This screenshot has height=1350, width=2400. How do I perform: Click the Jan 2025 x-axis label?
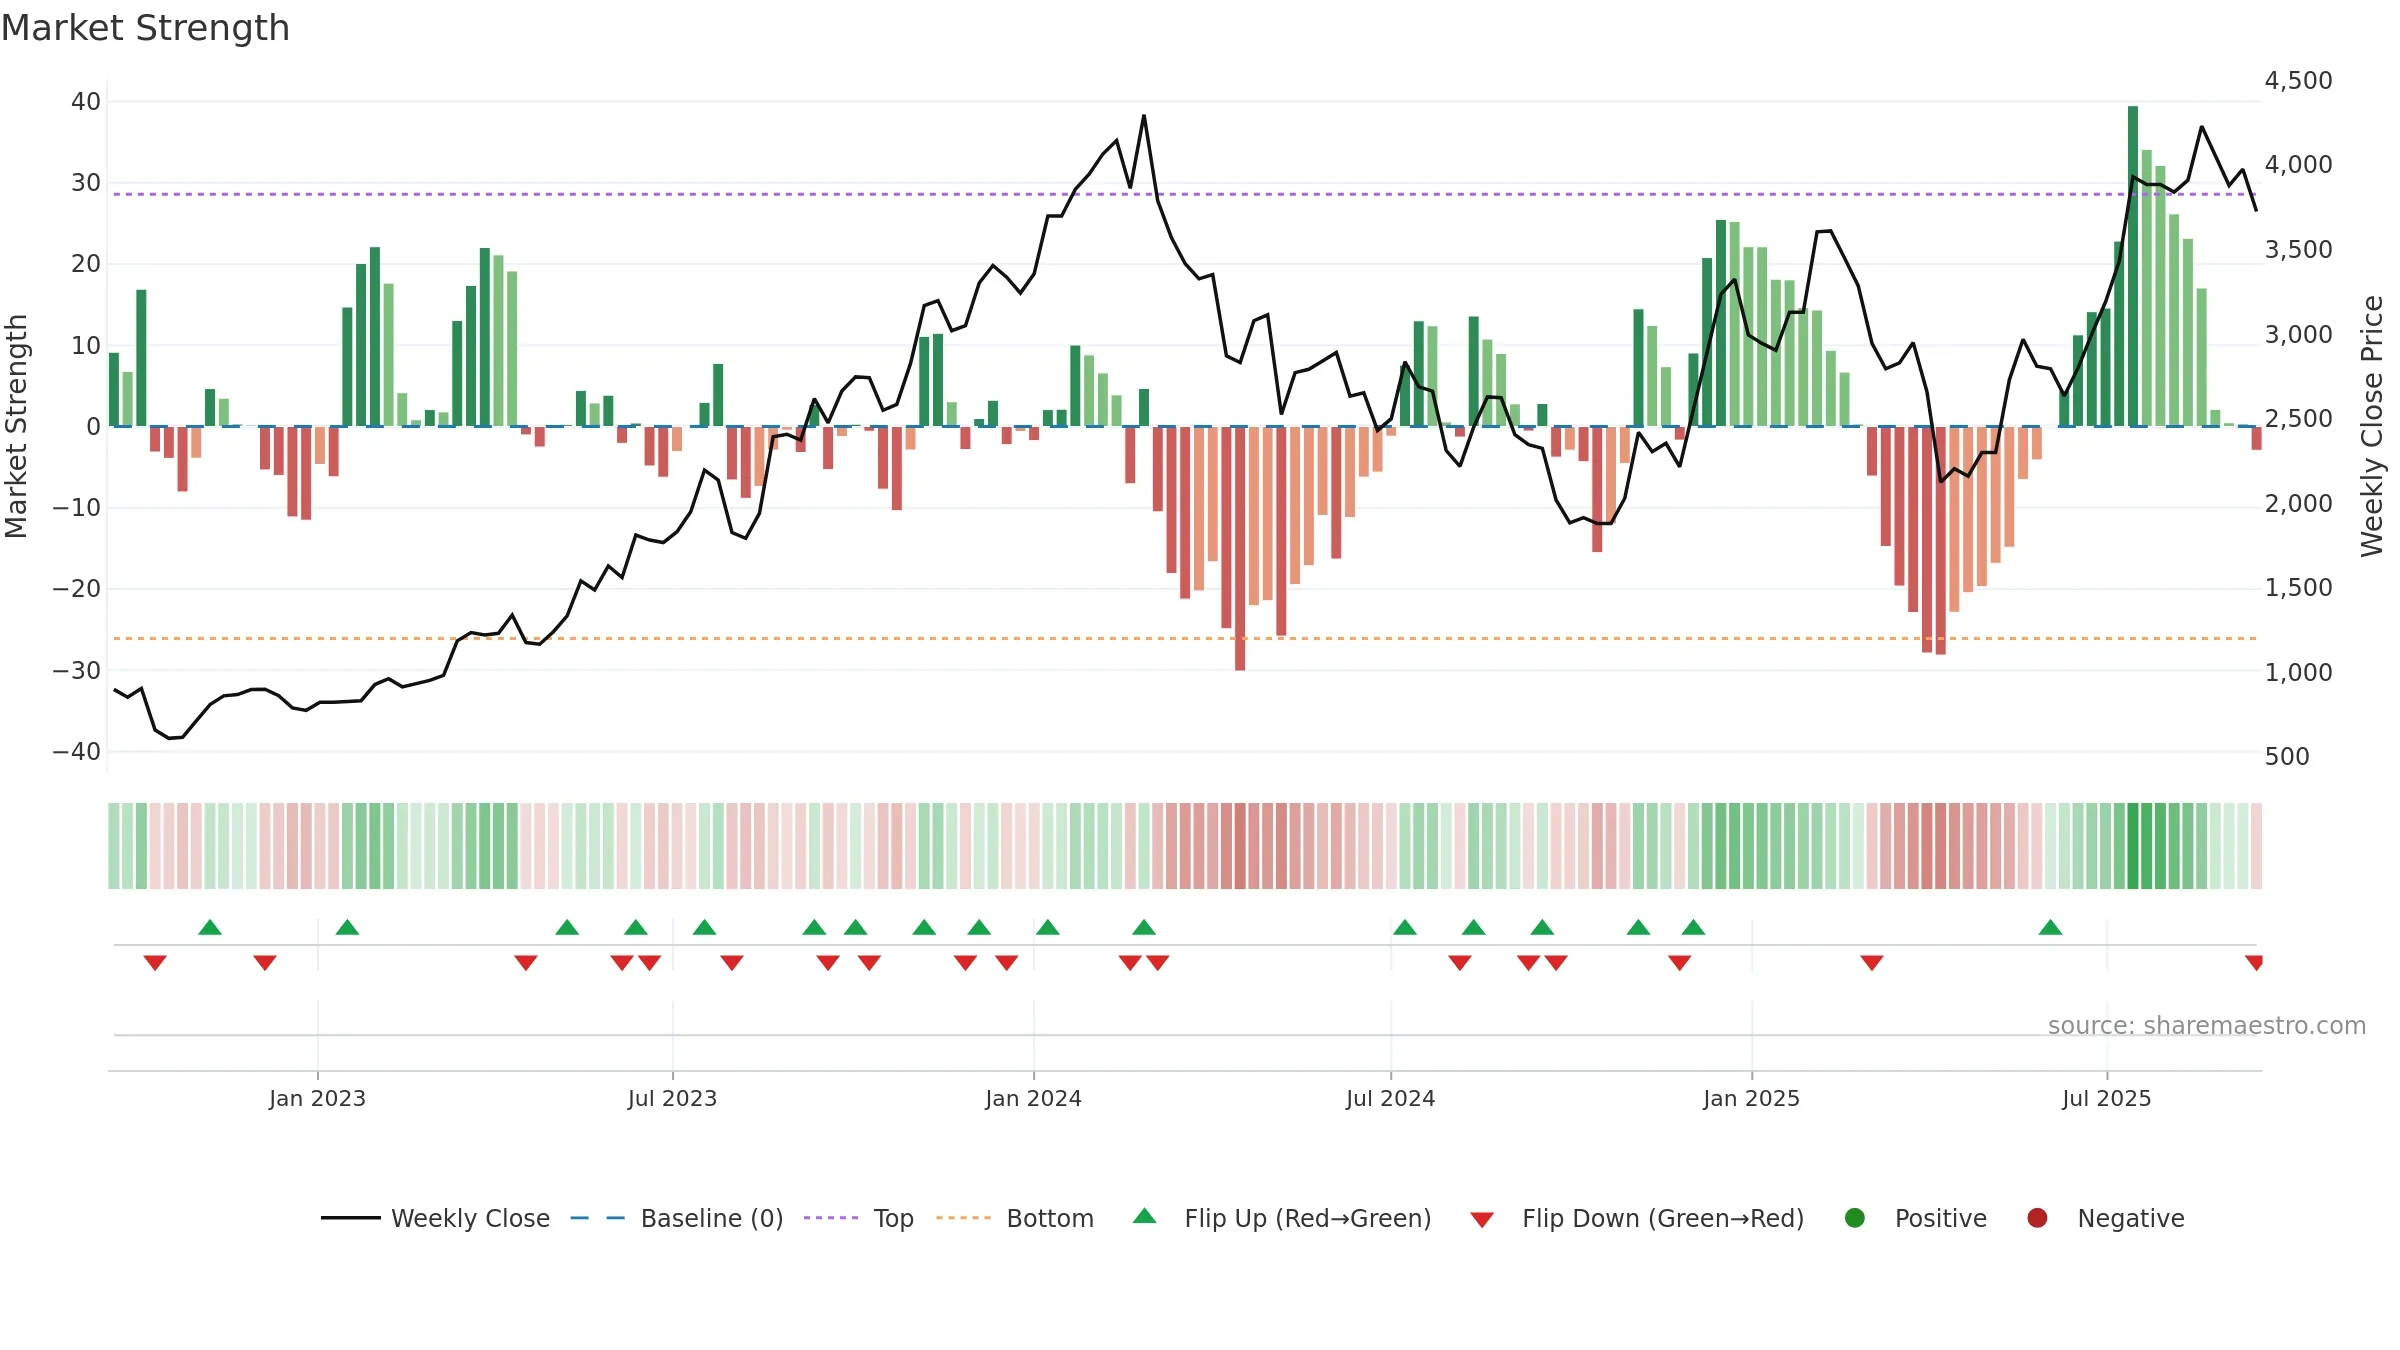pyautogui.click(x=1751, y=1098)
